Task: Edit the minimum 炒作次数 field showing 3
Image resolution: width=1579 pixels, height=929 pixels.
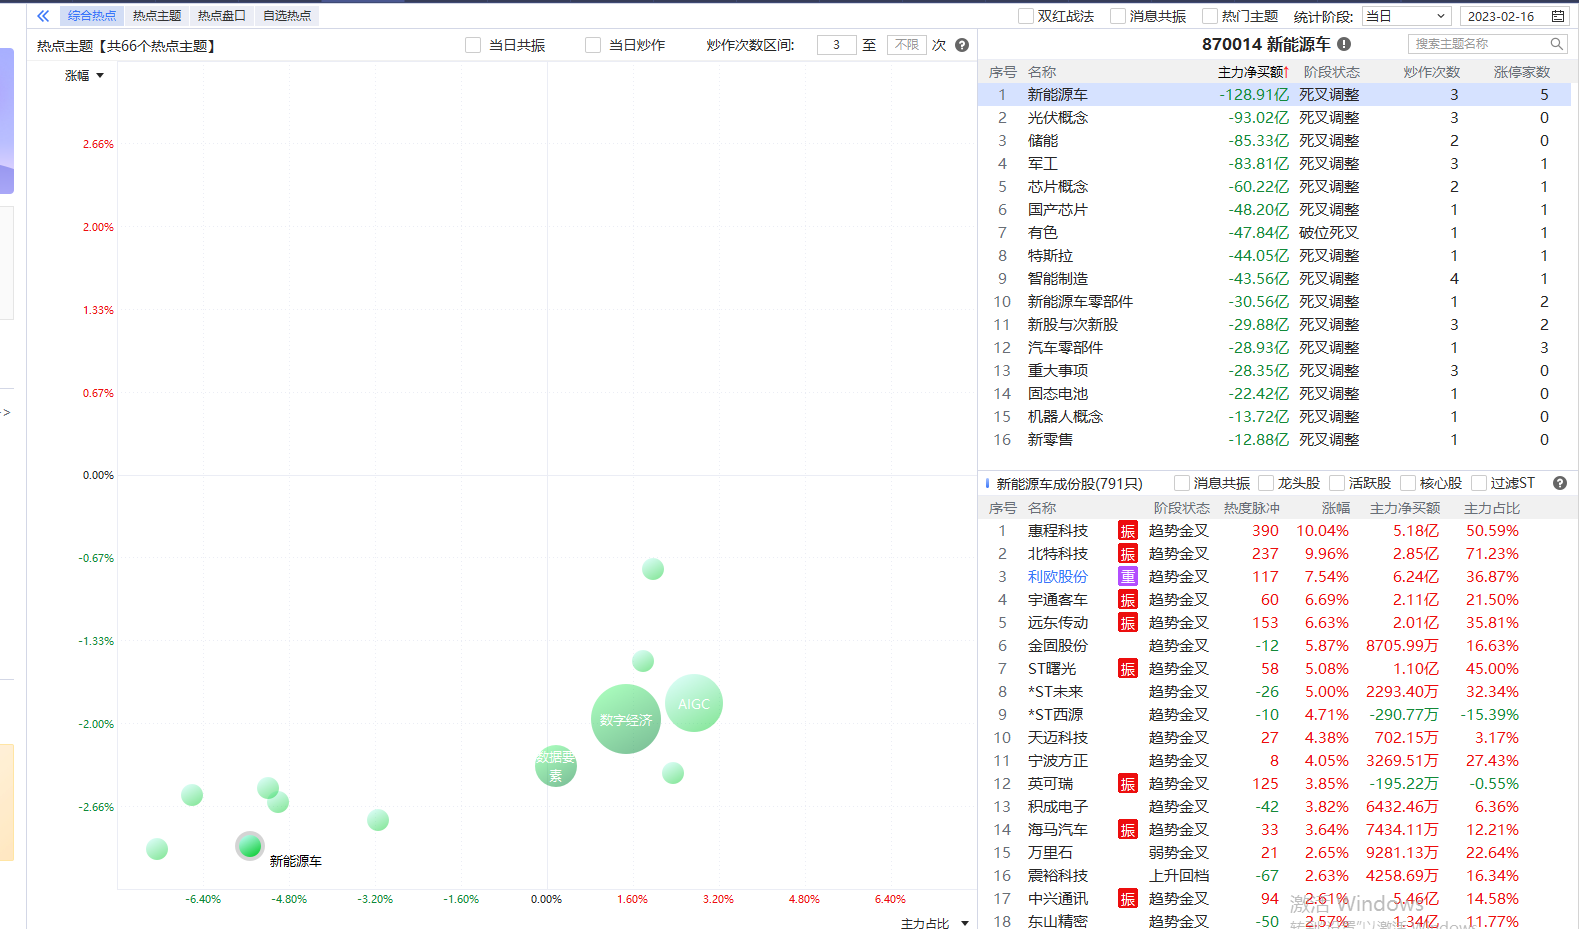Action: coord(836,45)
